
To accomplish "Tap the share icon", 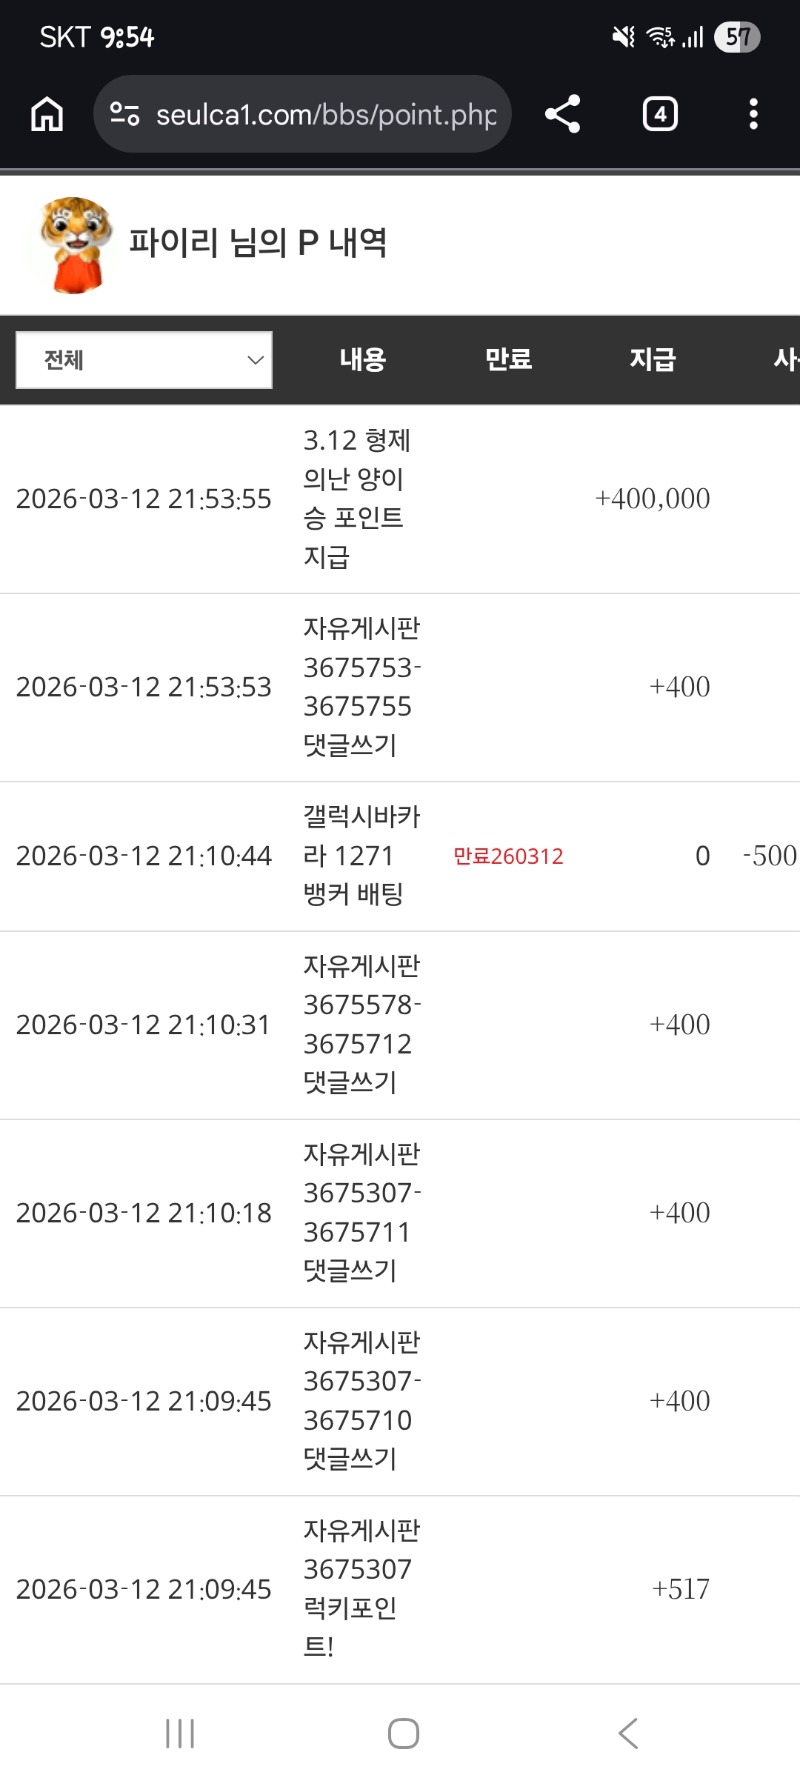I will pyautogui.click(x=563, y=114).
